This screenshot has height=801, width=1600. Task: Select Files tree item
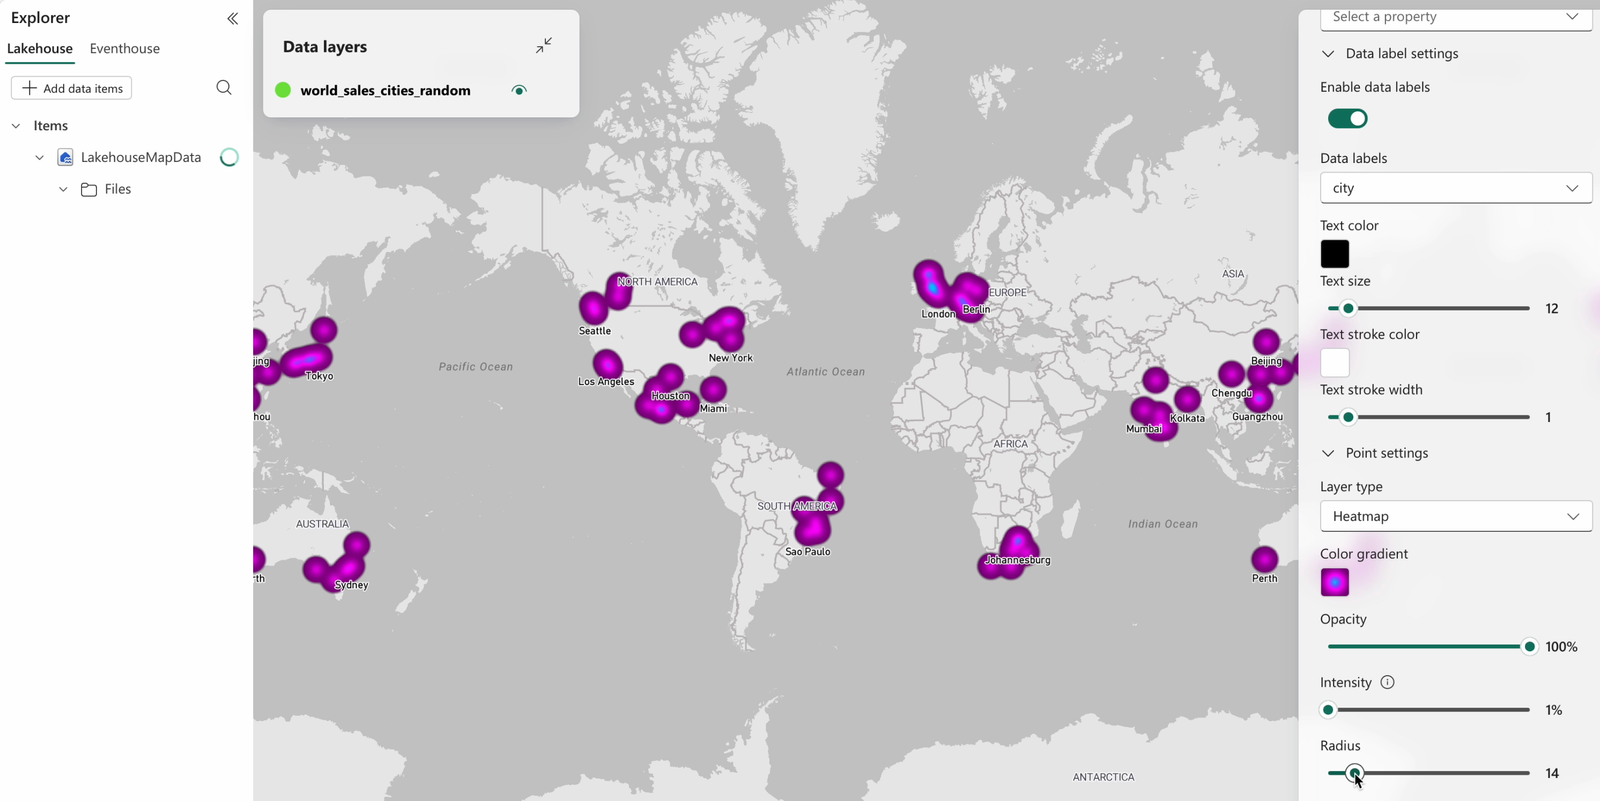click(x=118, y=189)
